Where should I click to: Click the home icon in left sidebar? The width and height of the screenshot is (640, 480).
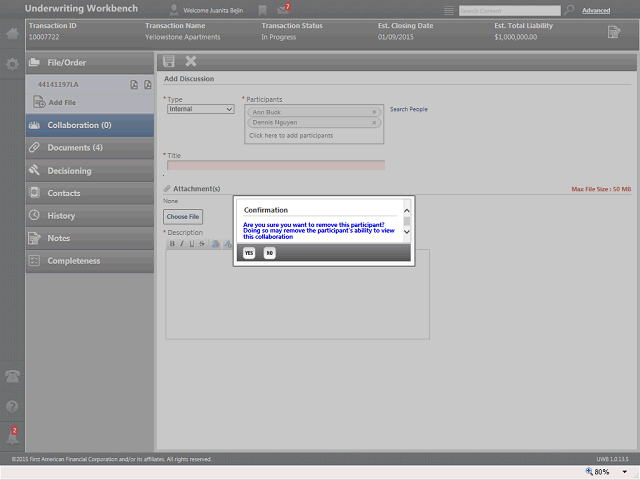(x=12, y=33)
